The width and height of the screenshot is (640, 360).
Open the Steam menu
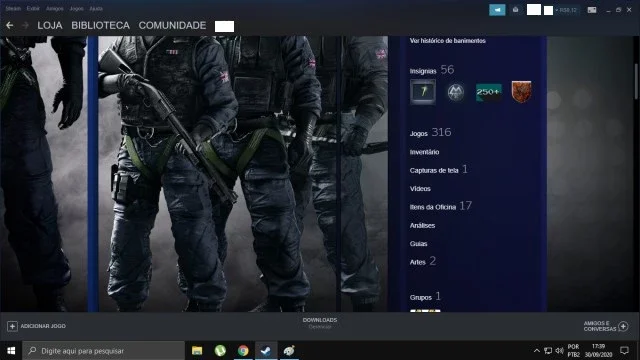tap(13, 8)
